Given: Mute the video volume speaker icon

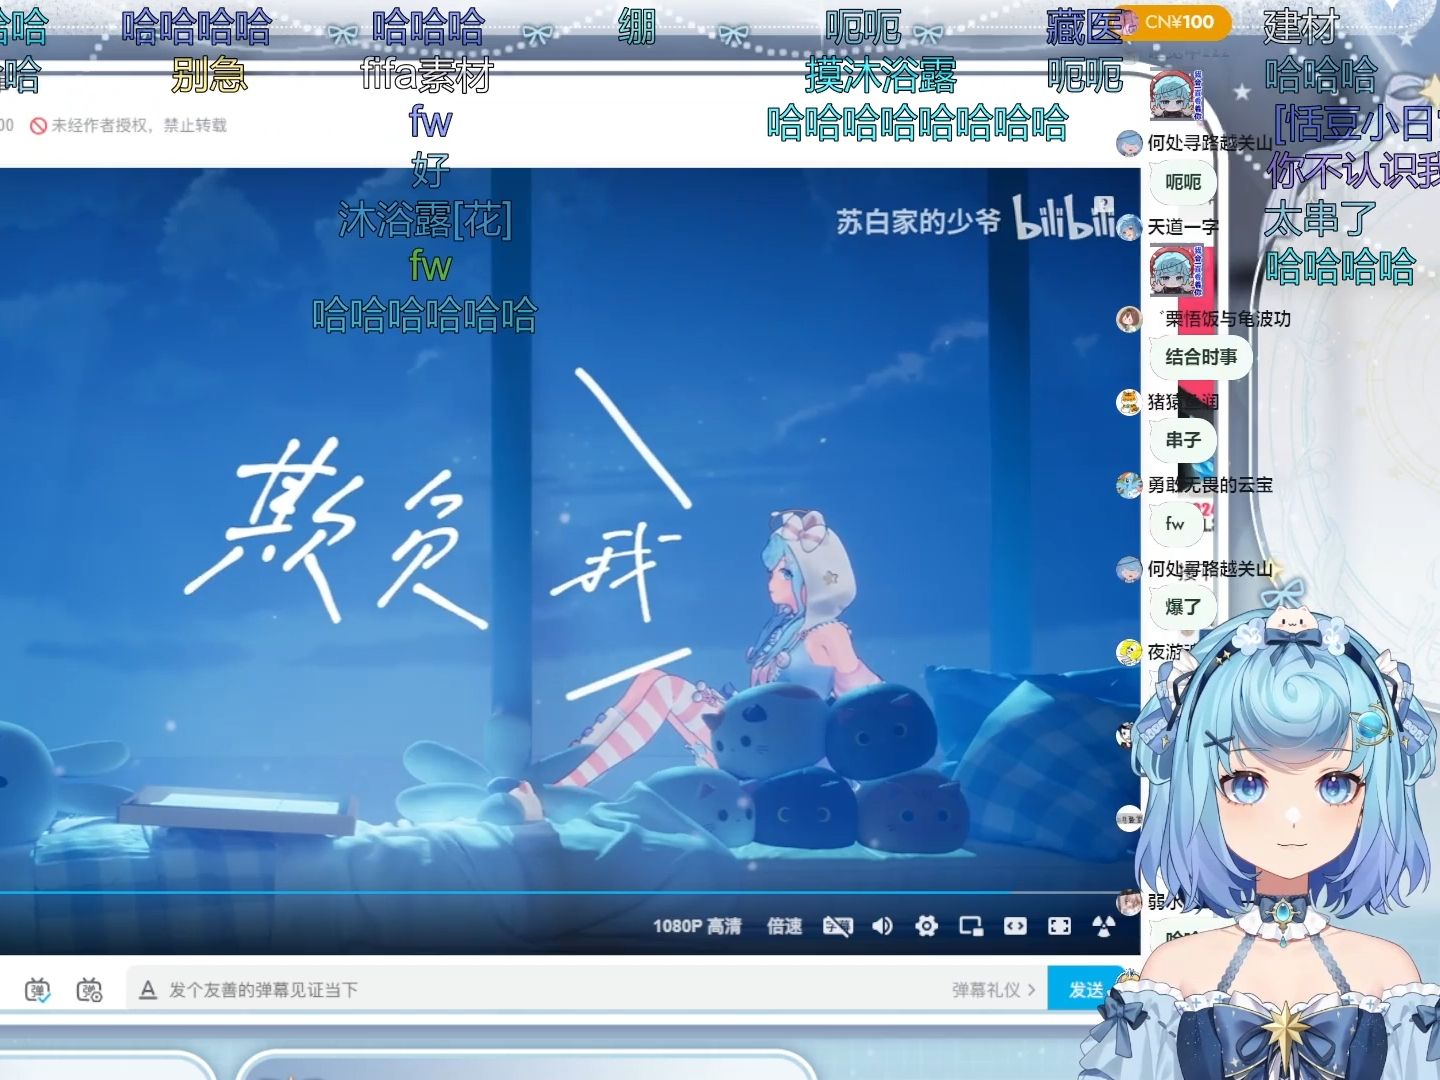Looking at the screenshot, I should tap(882, 926).
